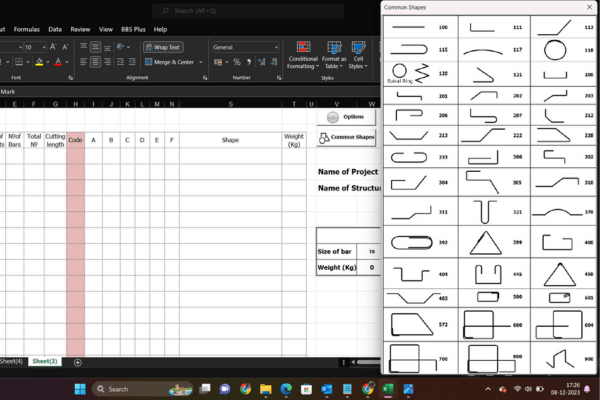Pick the U-shaped bar code 321

pyautogui.click(x=486, y=211)
